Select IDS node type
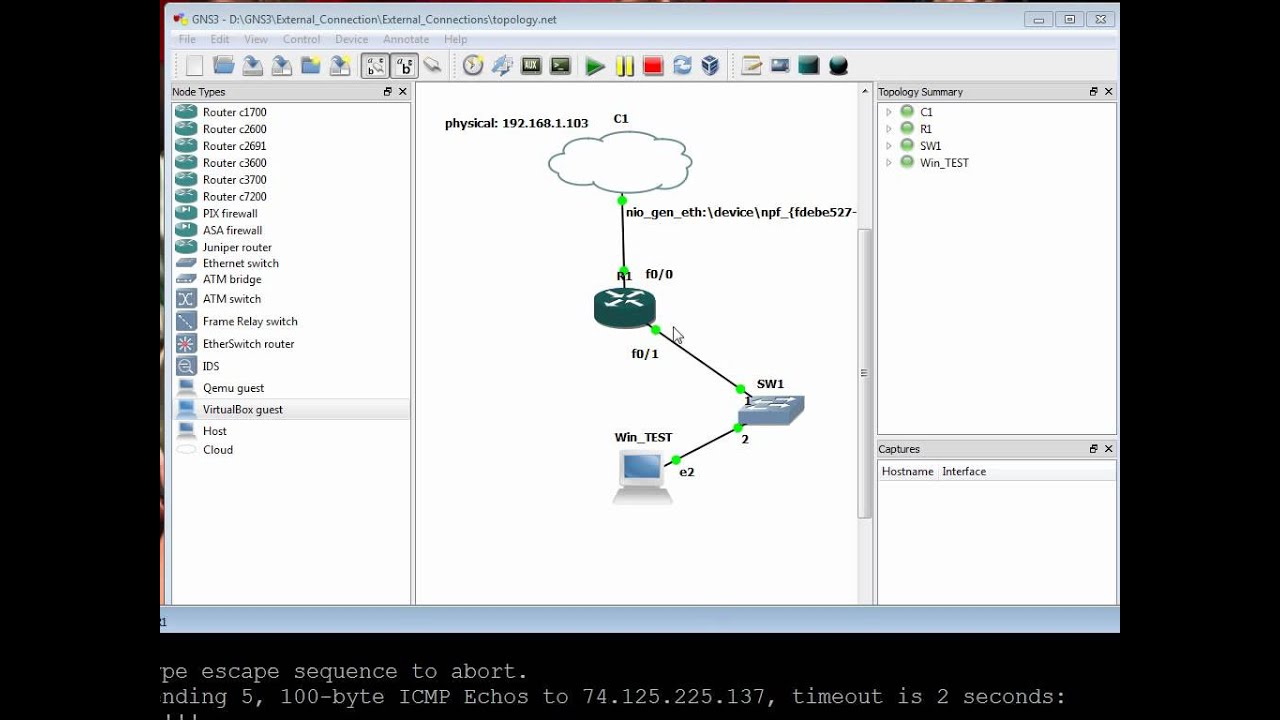 coord(291,366)
